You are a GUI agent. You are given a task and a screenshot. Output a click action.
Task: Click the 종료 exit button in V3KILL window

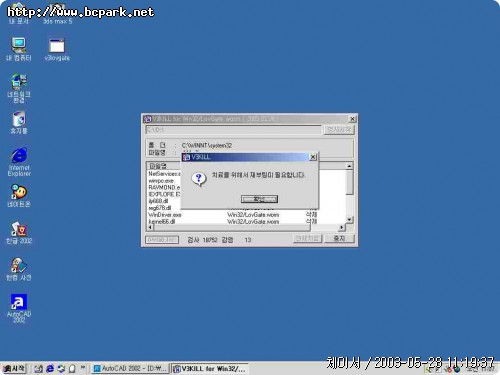339,239
